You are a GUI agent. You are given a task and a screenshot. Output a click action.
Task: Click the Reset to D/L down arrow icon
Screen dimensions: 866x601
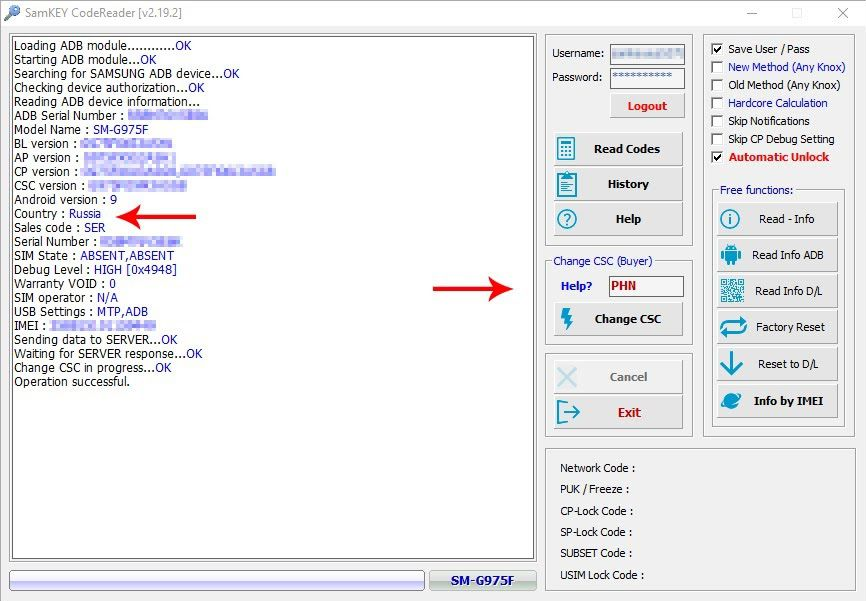[731, 364]
